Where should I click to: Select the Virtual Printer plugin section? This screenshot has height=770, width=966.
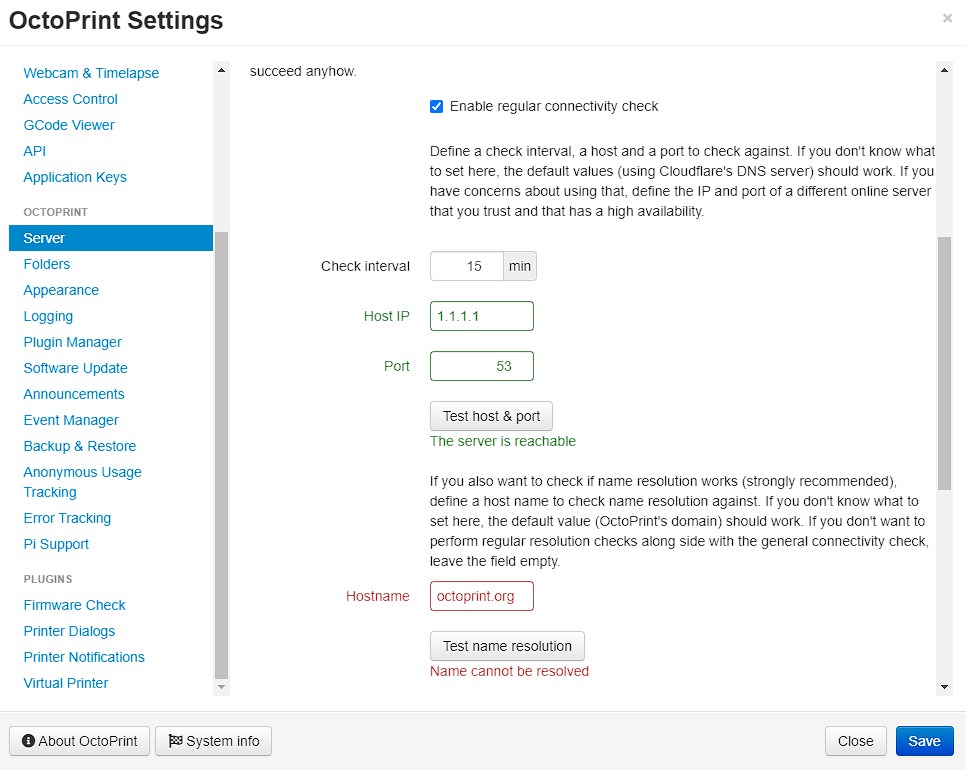[x=65, y=683]
